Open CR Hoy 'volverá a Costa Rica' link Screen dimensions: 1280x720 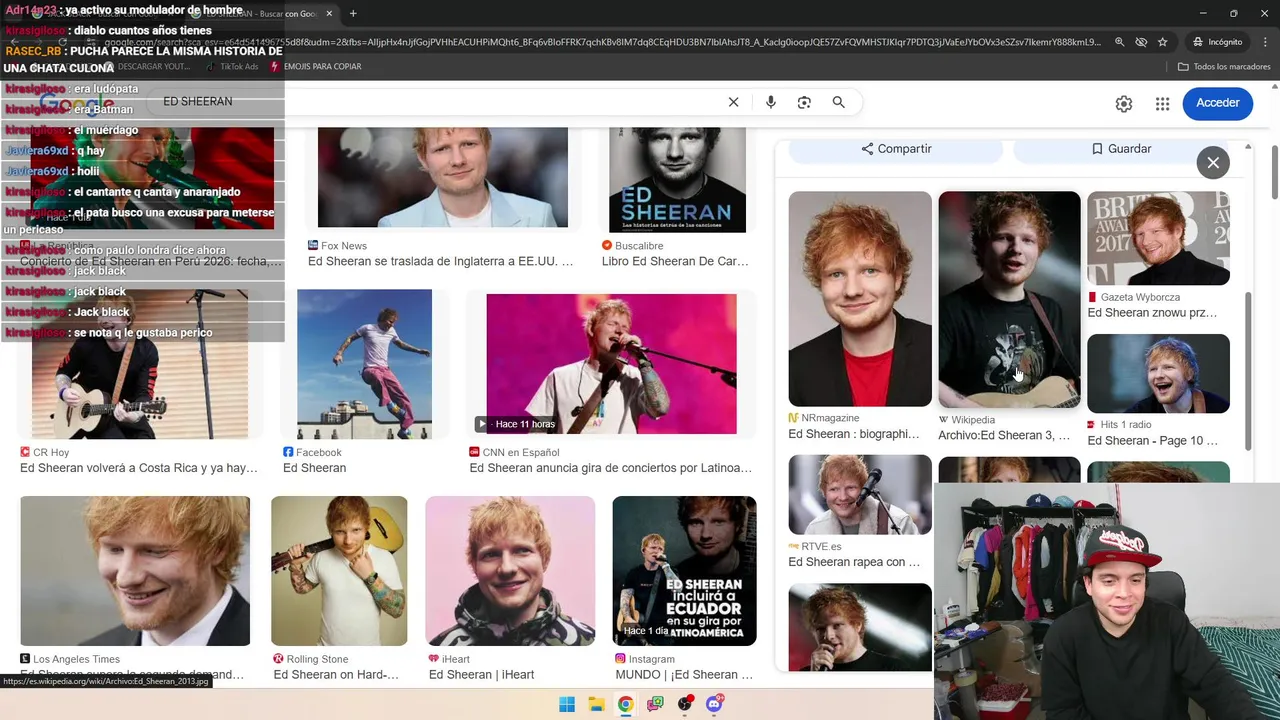point(138,468)
